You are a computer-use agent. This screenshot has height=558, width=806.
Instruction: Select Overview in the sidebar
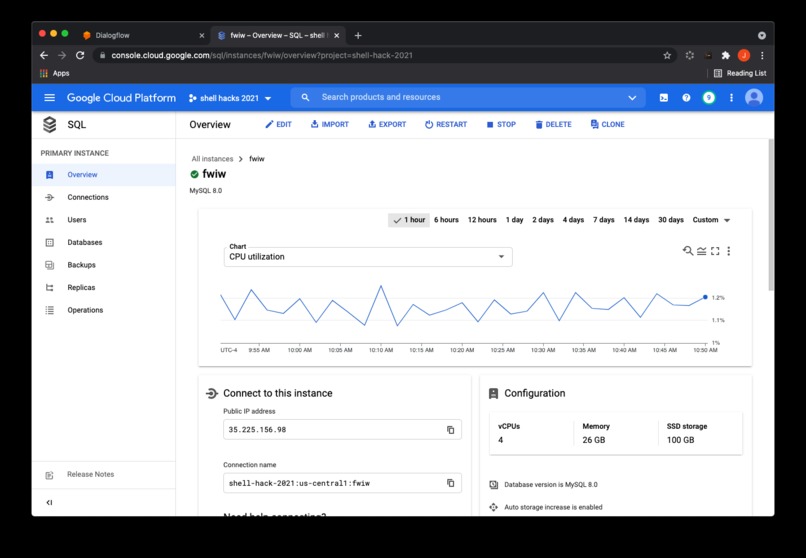104,175
